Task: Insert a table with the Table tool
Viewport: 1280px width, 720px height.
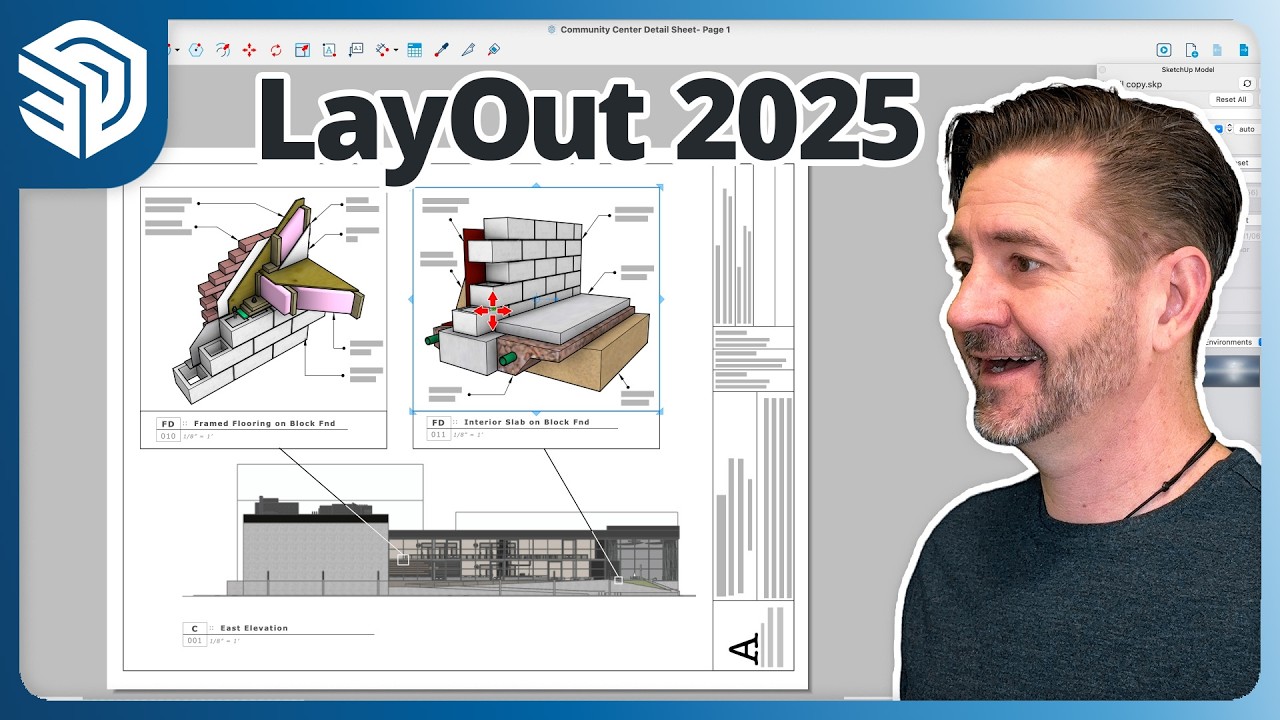Action: [x=414, y=49]
